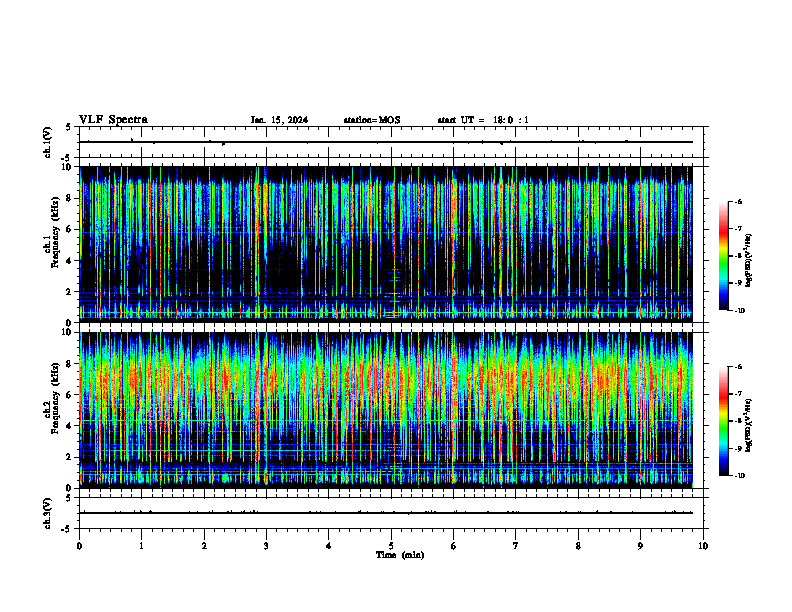The image size is (792, 612).
Task: Click the ch.2 spectrogram color bar
Action: 724,421
